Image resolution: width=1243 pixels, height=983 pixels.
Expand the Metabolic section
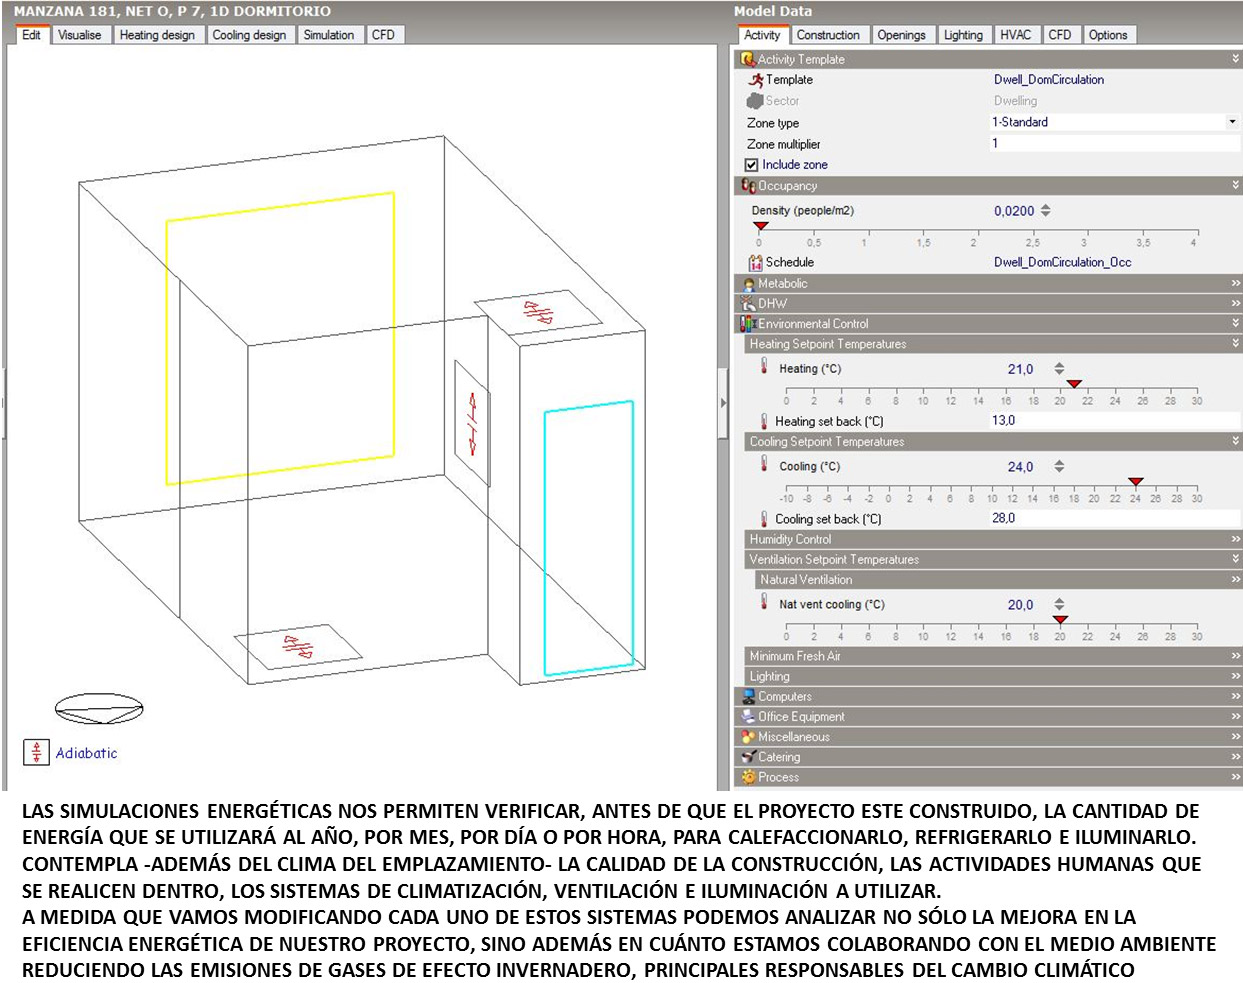[x=1235, y=284]
